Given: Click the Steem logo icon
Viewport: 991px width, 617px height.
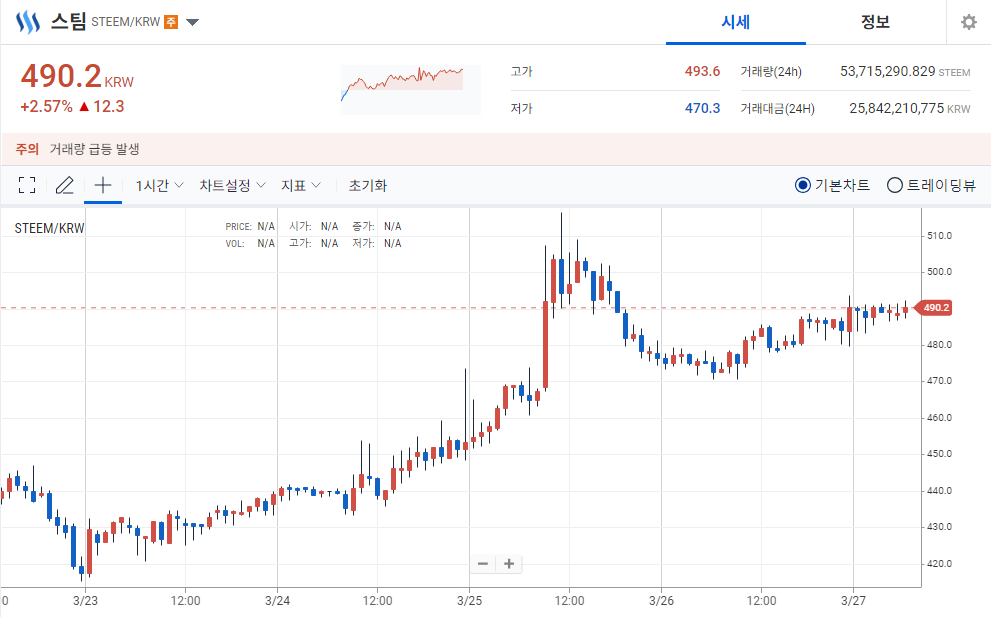Looking at the screenshot, I should click(x=28, y=22).
